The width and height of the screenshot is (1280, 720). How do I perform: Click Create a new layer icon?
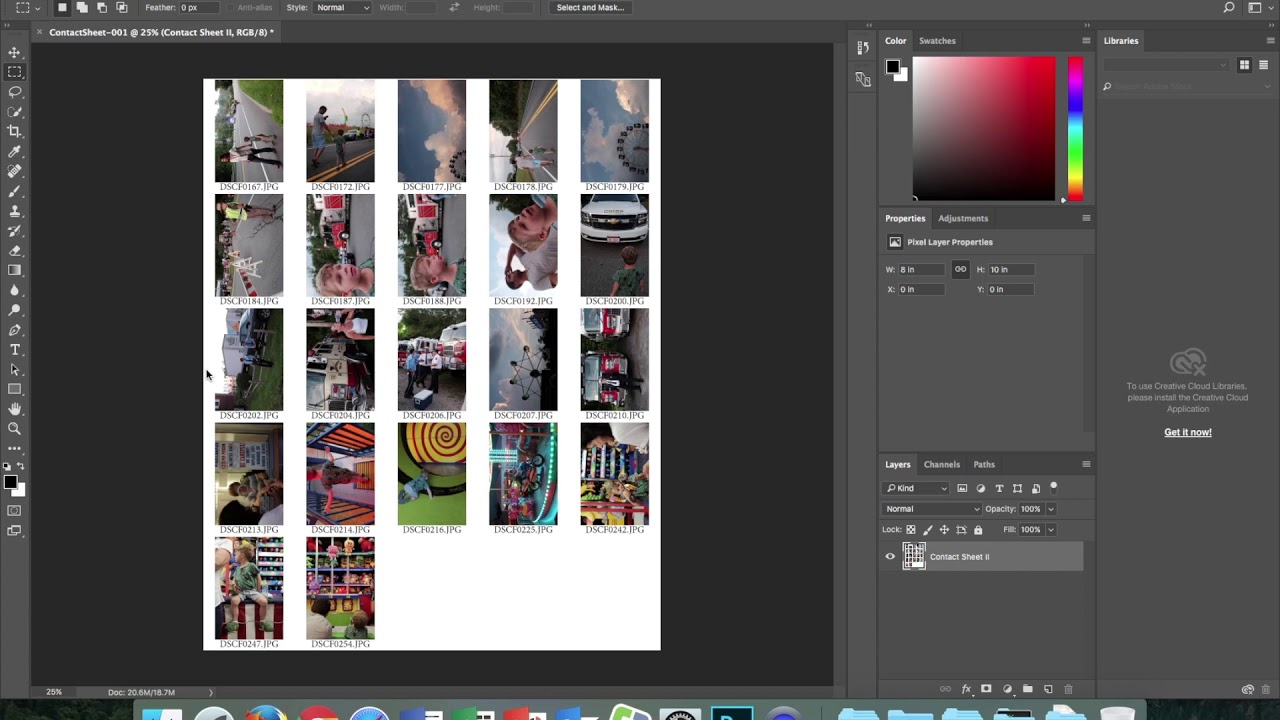coord(1048,689)
